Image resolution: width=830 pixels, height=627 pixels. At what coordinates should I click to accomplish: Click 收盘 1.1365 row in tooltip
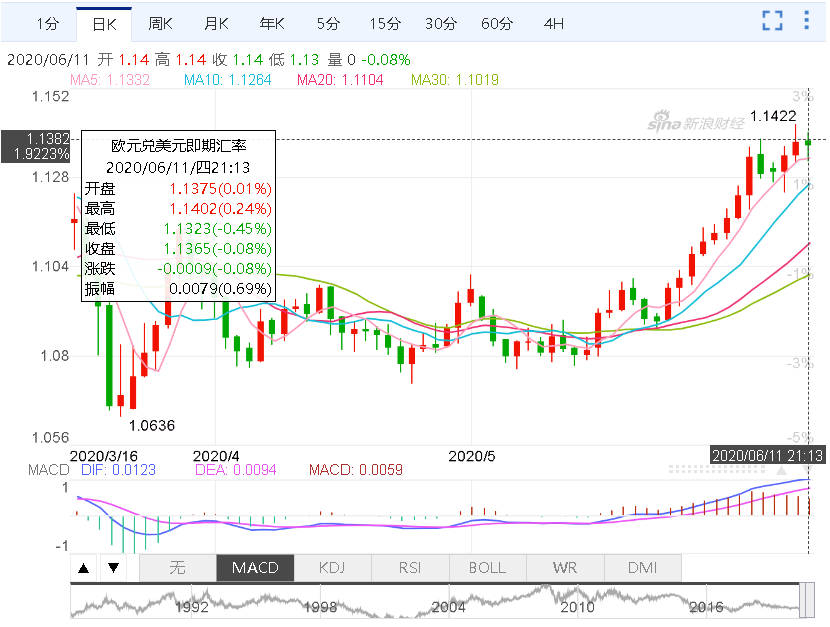178,249
